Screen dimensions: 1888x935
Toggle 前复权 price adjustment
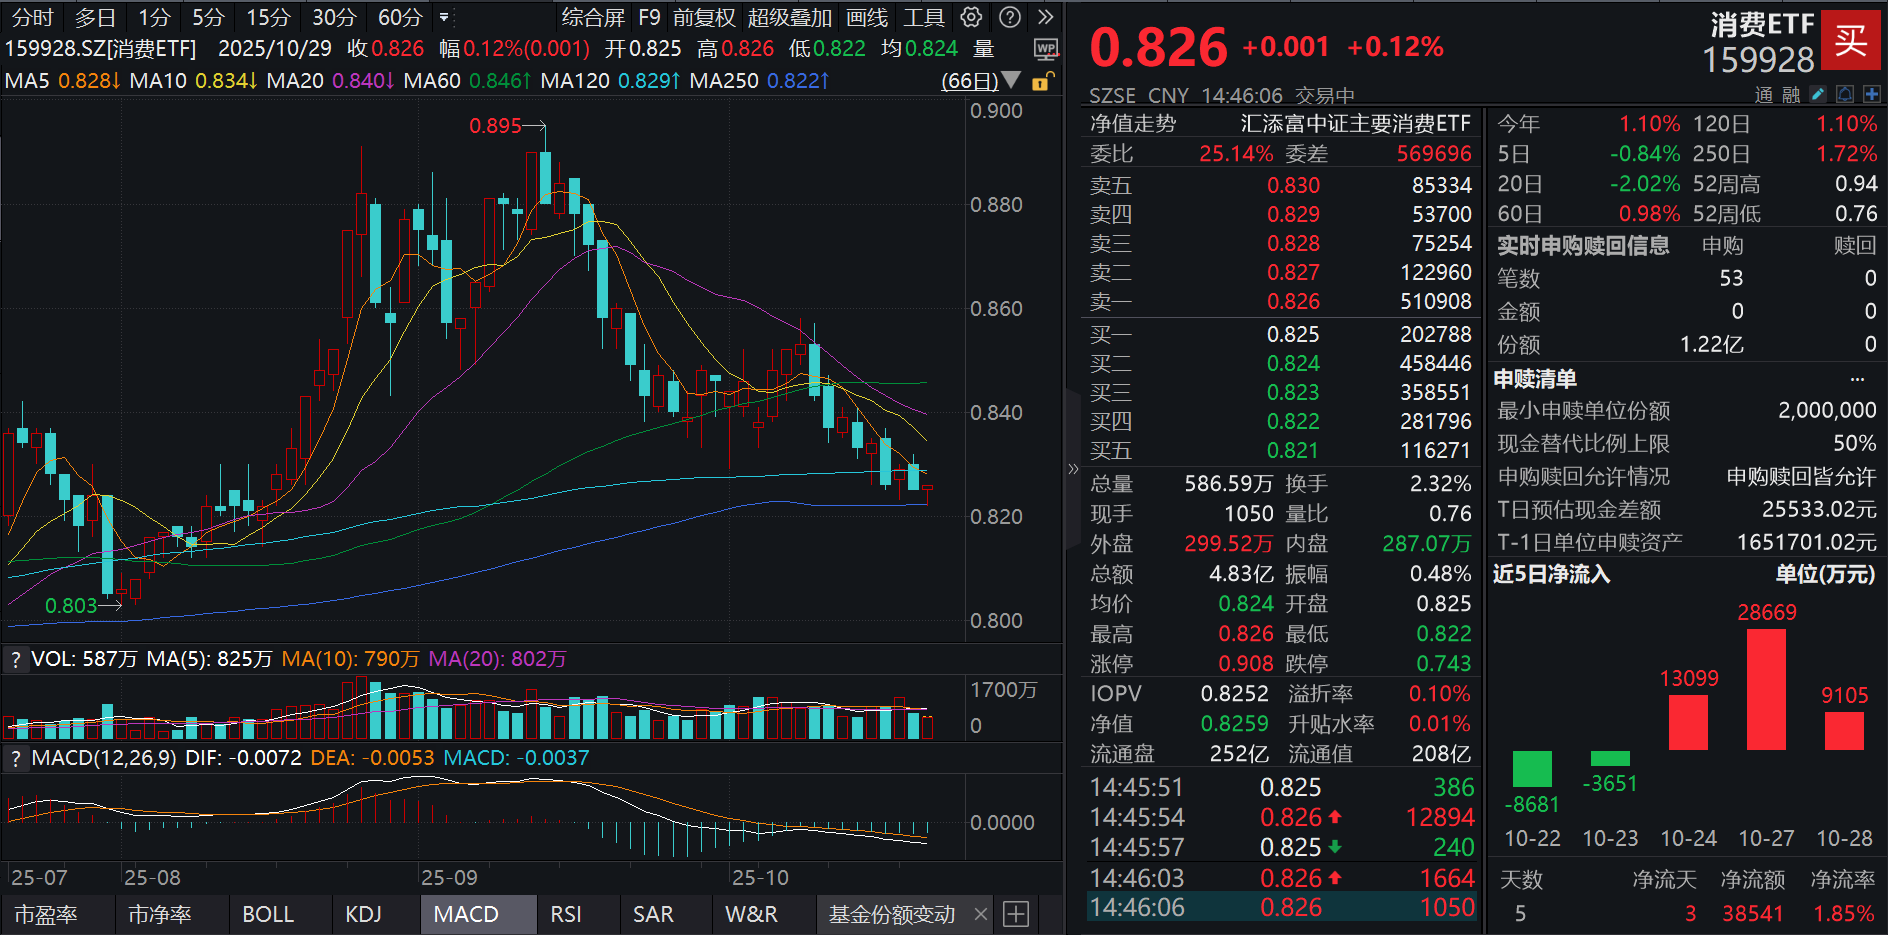[x=704, y=17]
